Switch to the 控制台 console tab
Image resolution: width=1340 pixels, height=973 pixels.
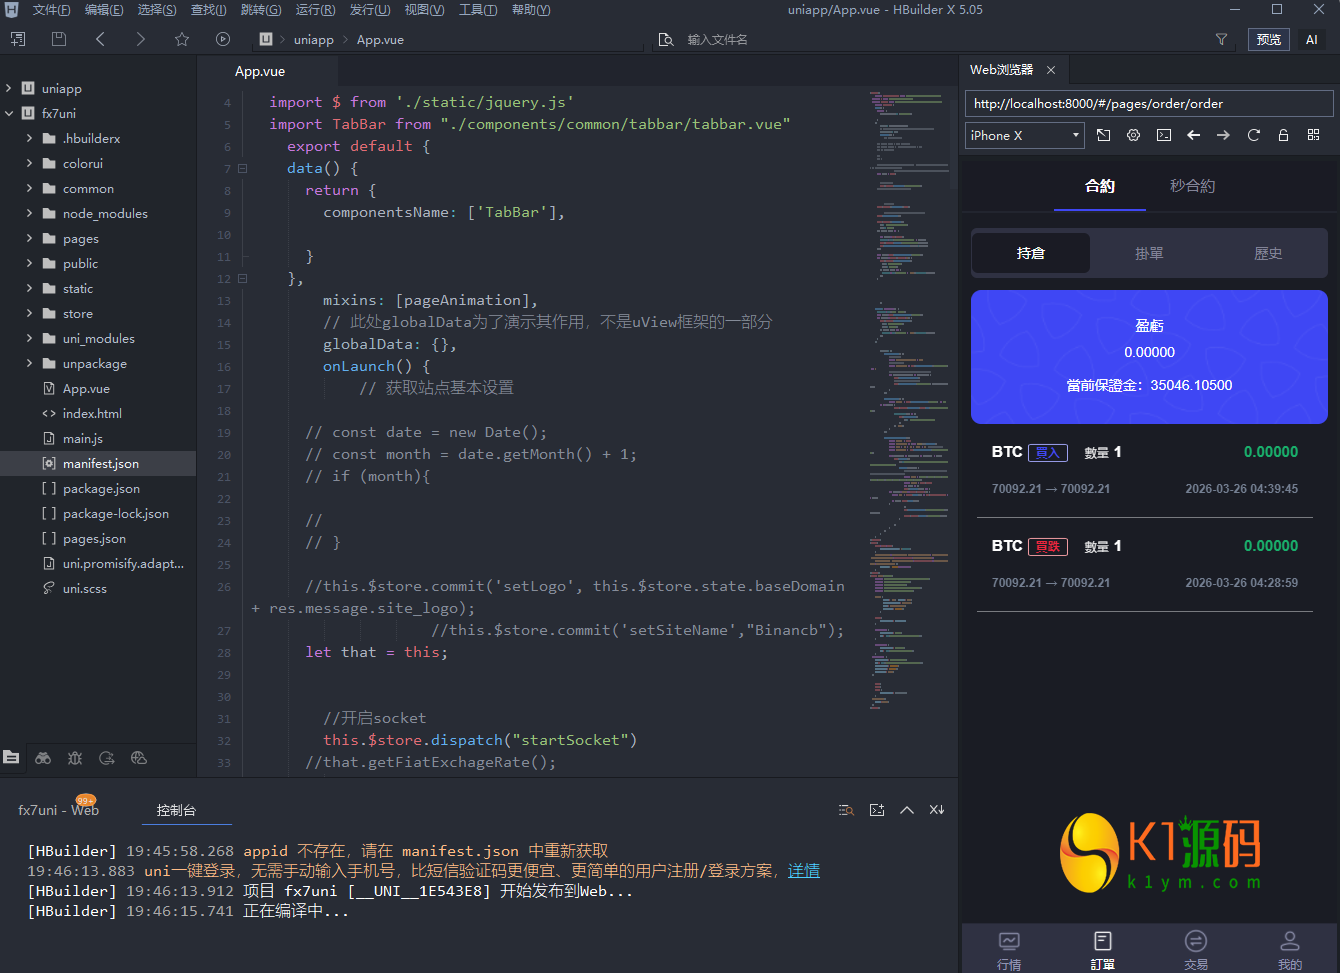[176, 810]
